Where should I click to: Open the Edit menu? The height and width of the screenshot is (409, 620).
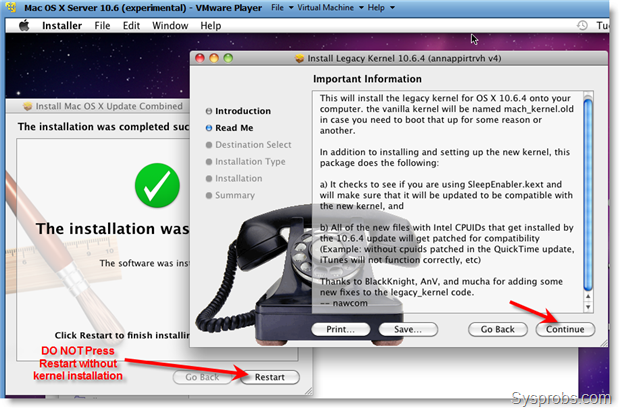pos(131,26)
